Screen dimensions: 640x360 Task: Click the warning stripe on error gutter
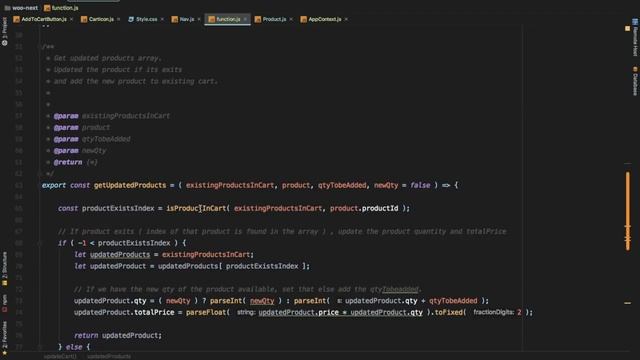click(x=628, y=210)
